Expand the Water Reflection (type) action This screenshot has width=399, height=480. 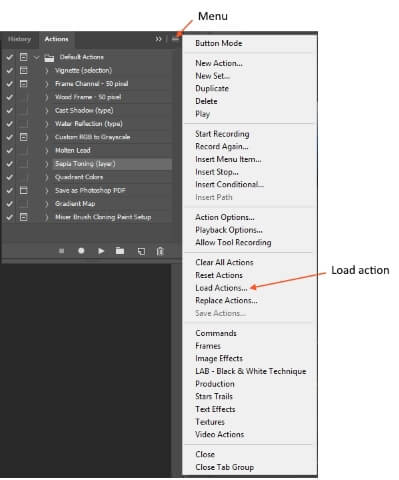coord(47,124)
